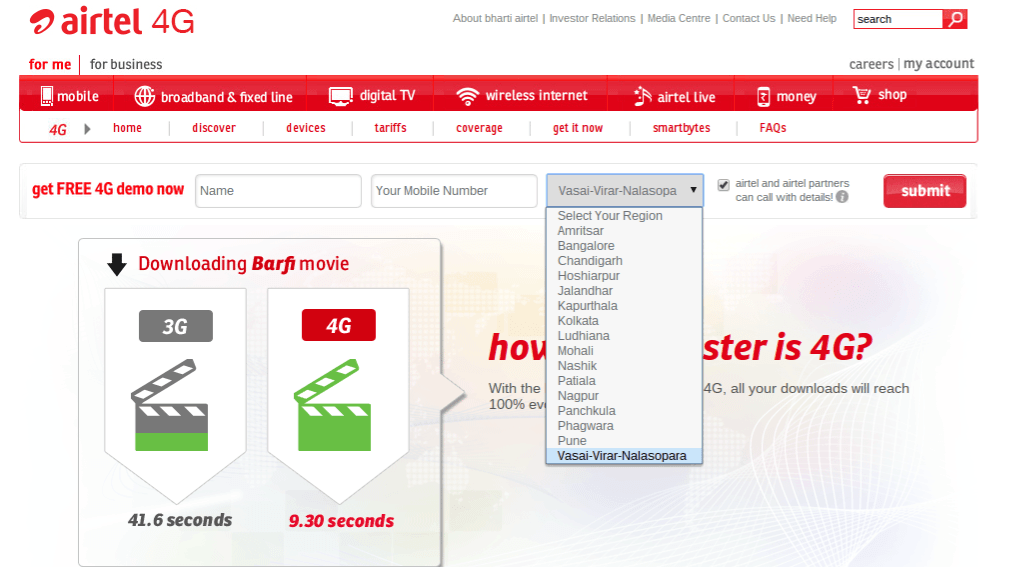Click the money phone icon

[x=763, y=97]
